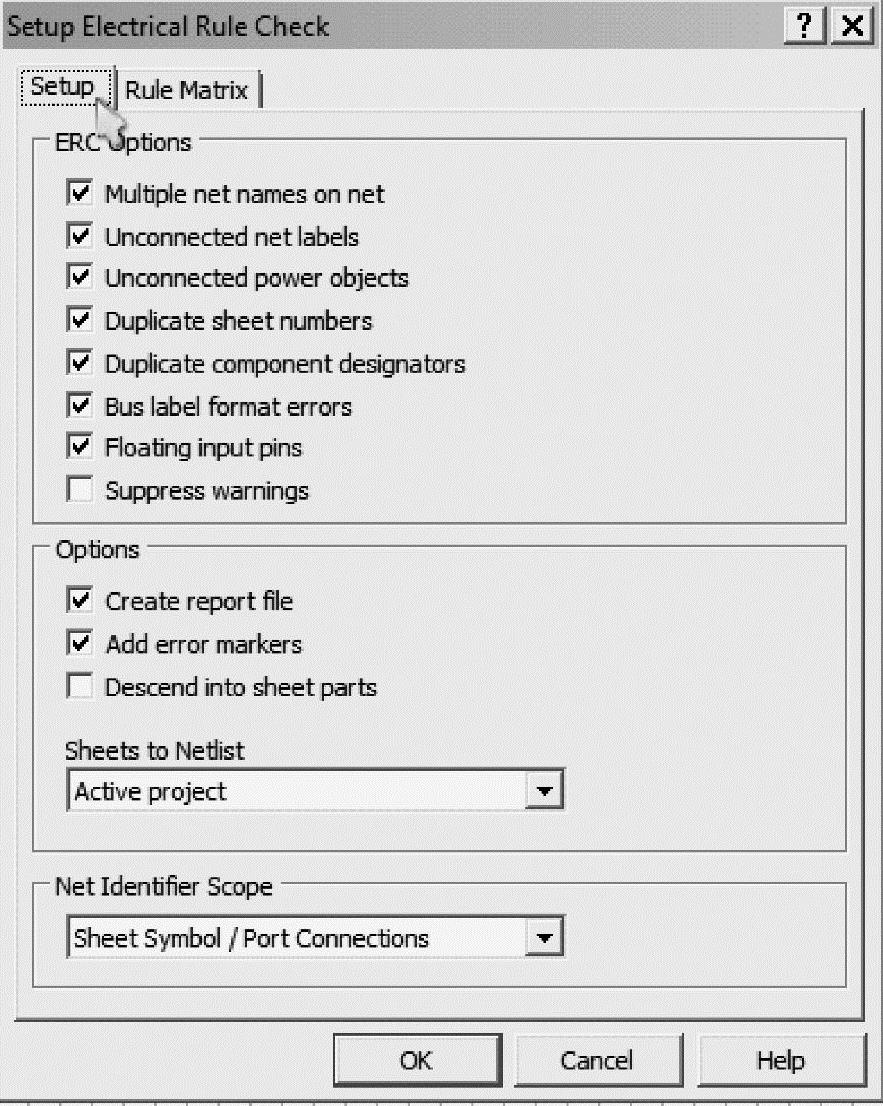883x1106 pixels.
Task: Close the Setup Electrical Rule Check dialog
Action: pos(850,26)
